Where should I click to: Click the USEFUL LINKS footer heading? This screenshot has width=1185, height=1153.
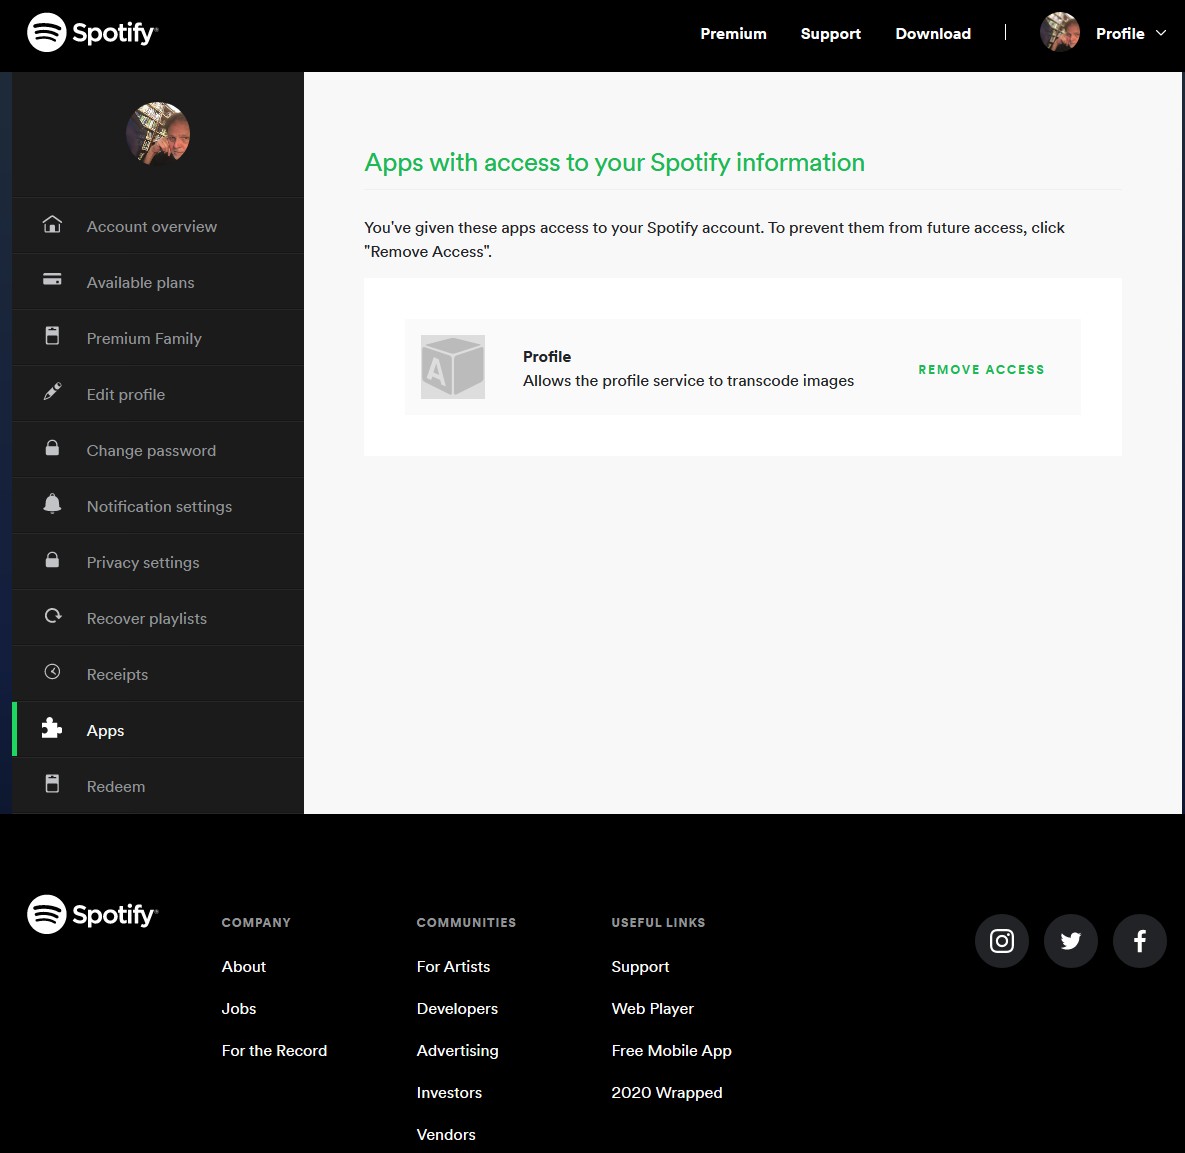pos(658,923)
